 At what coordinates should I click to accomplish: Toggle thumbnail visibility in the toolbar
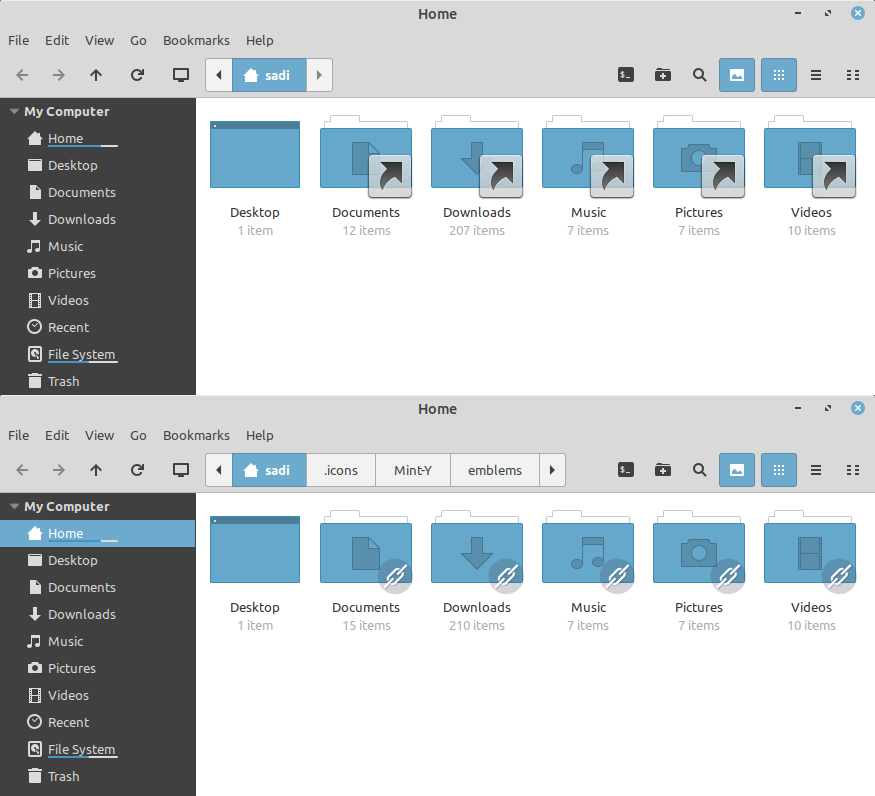(x=737, y=75)
